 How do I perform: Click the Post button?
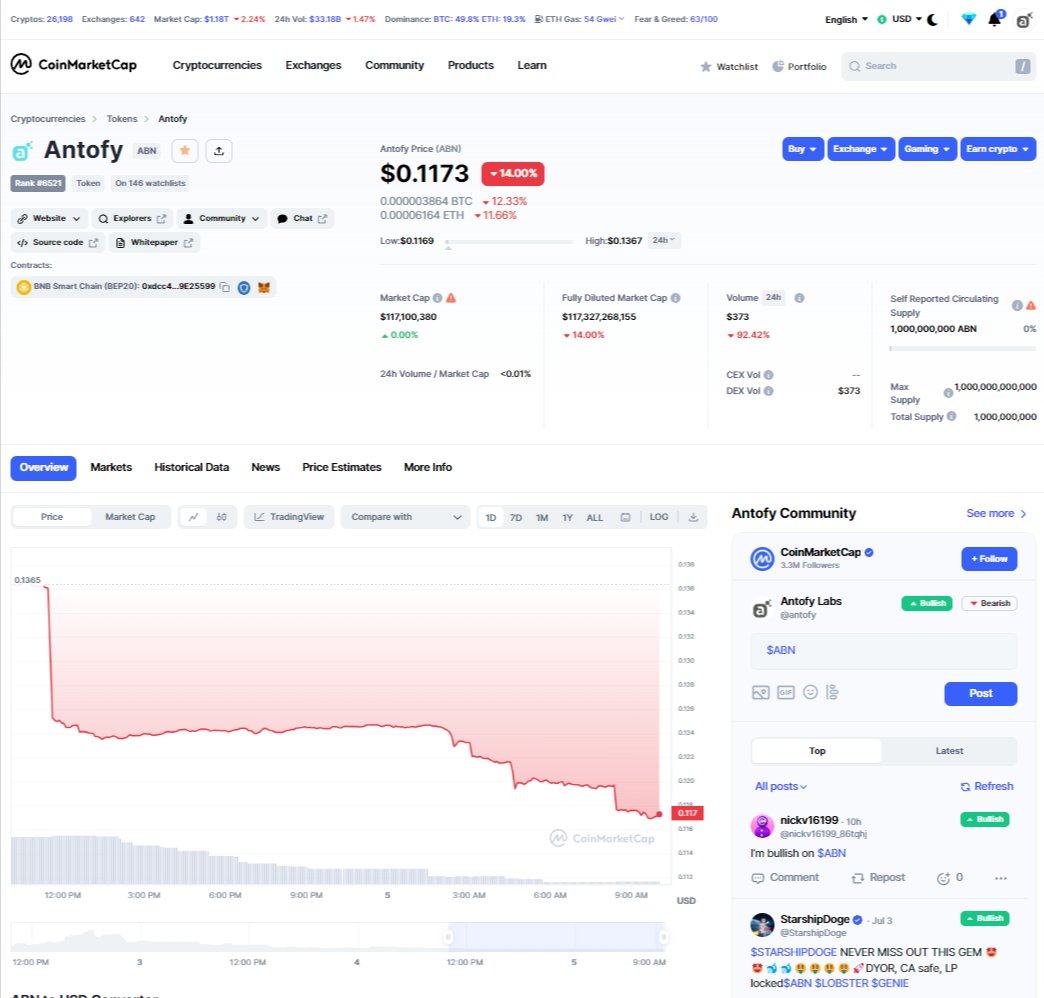click(980, 693)
